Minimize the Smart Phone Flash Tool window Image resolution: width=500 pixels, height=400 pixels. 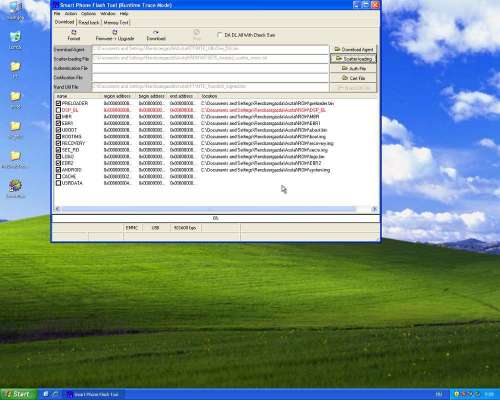(x=356, y=5)
